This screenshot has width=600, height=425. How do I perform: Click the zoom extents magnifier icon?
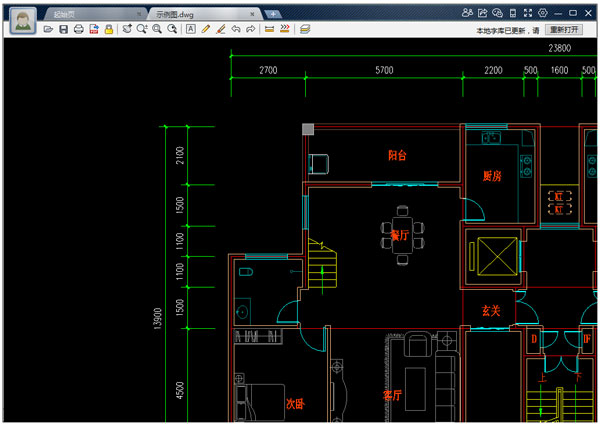pos(172,29)
